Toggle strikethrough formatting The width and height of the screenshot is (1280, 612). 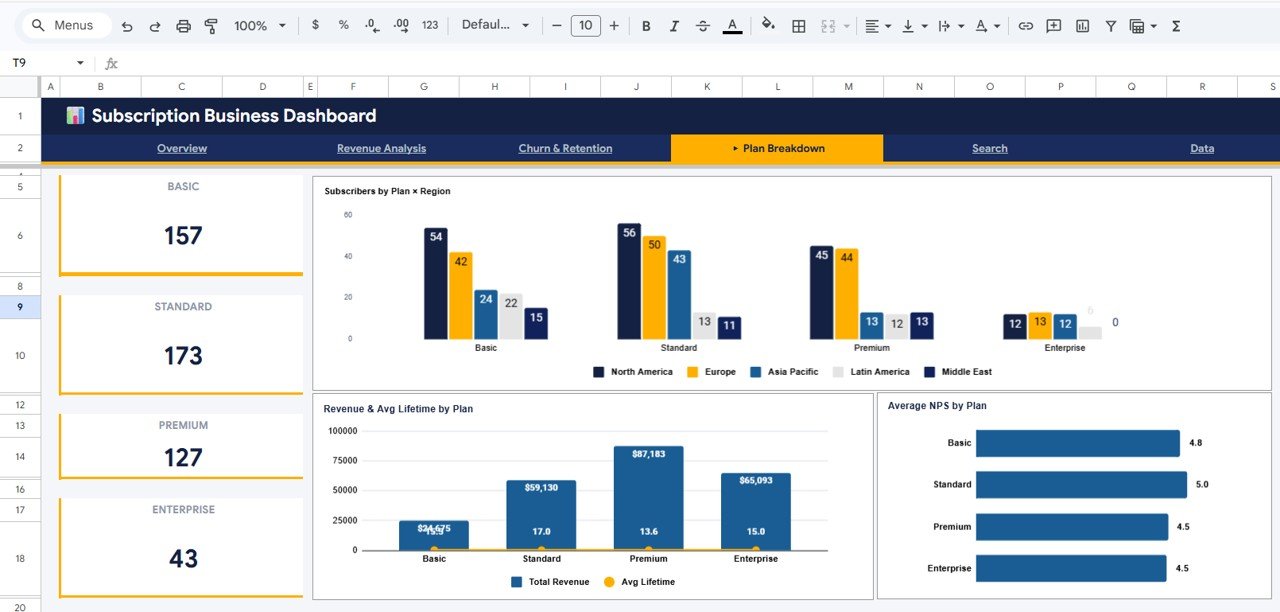point(701,25)
